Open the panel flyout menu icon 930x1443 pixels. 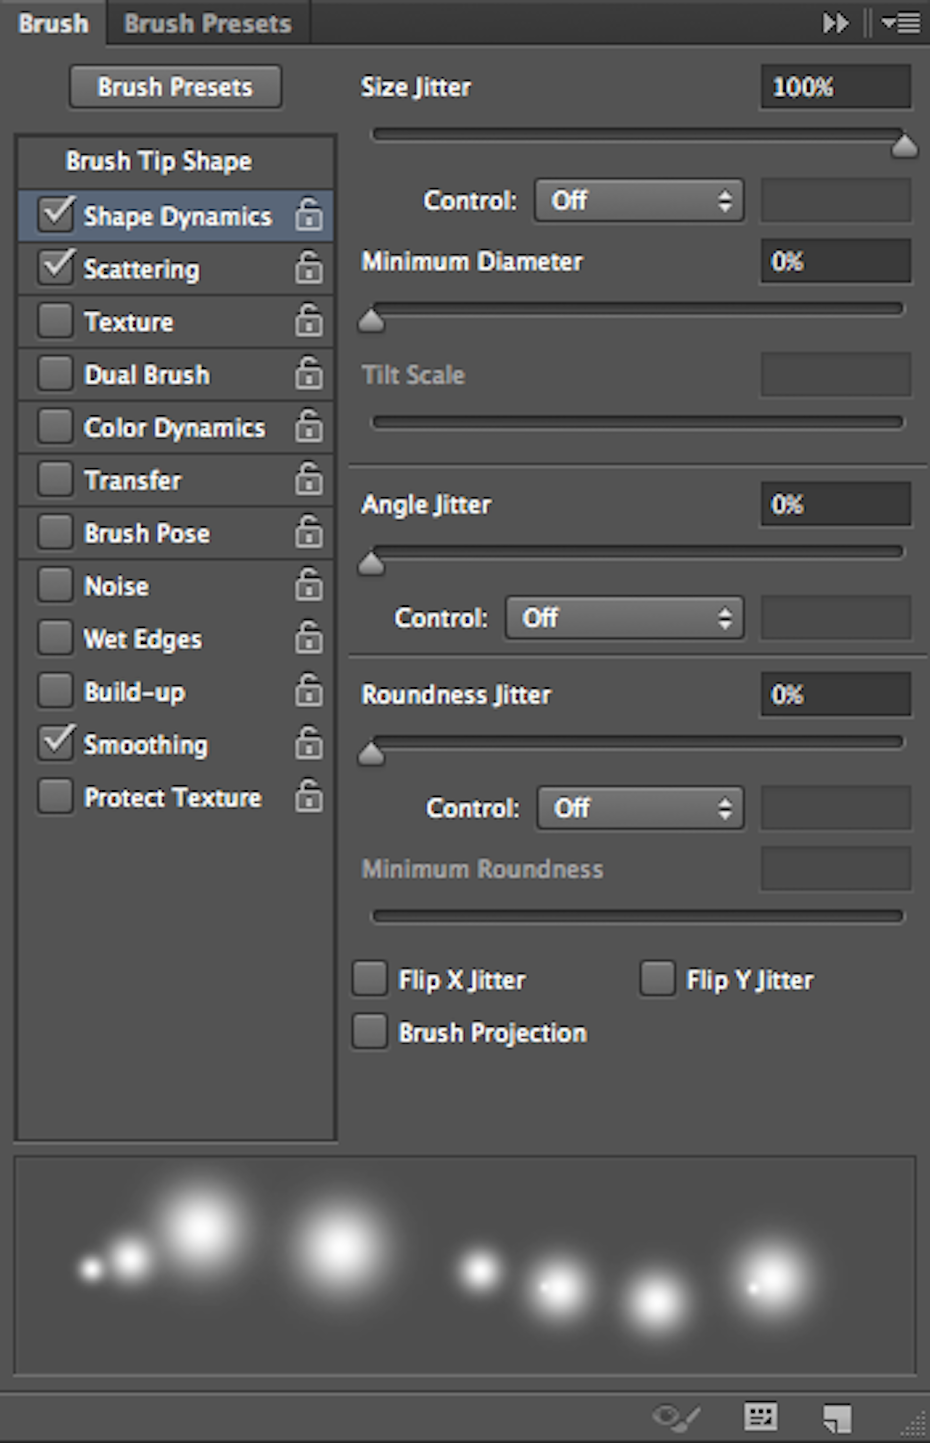coord(901,22)
